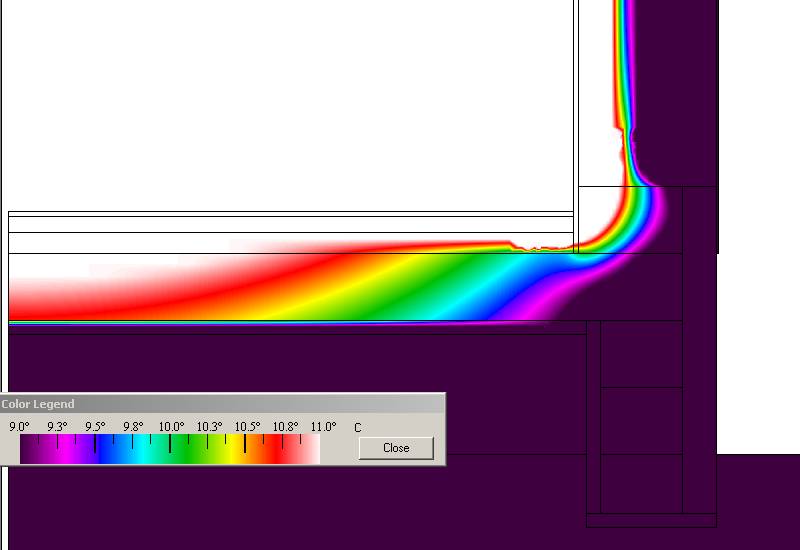Click the 10.8° legend label
This screenshot has width=800, height=550.
(x=285, y=427)
